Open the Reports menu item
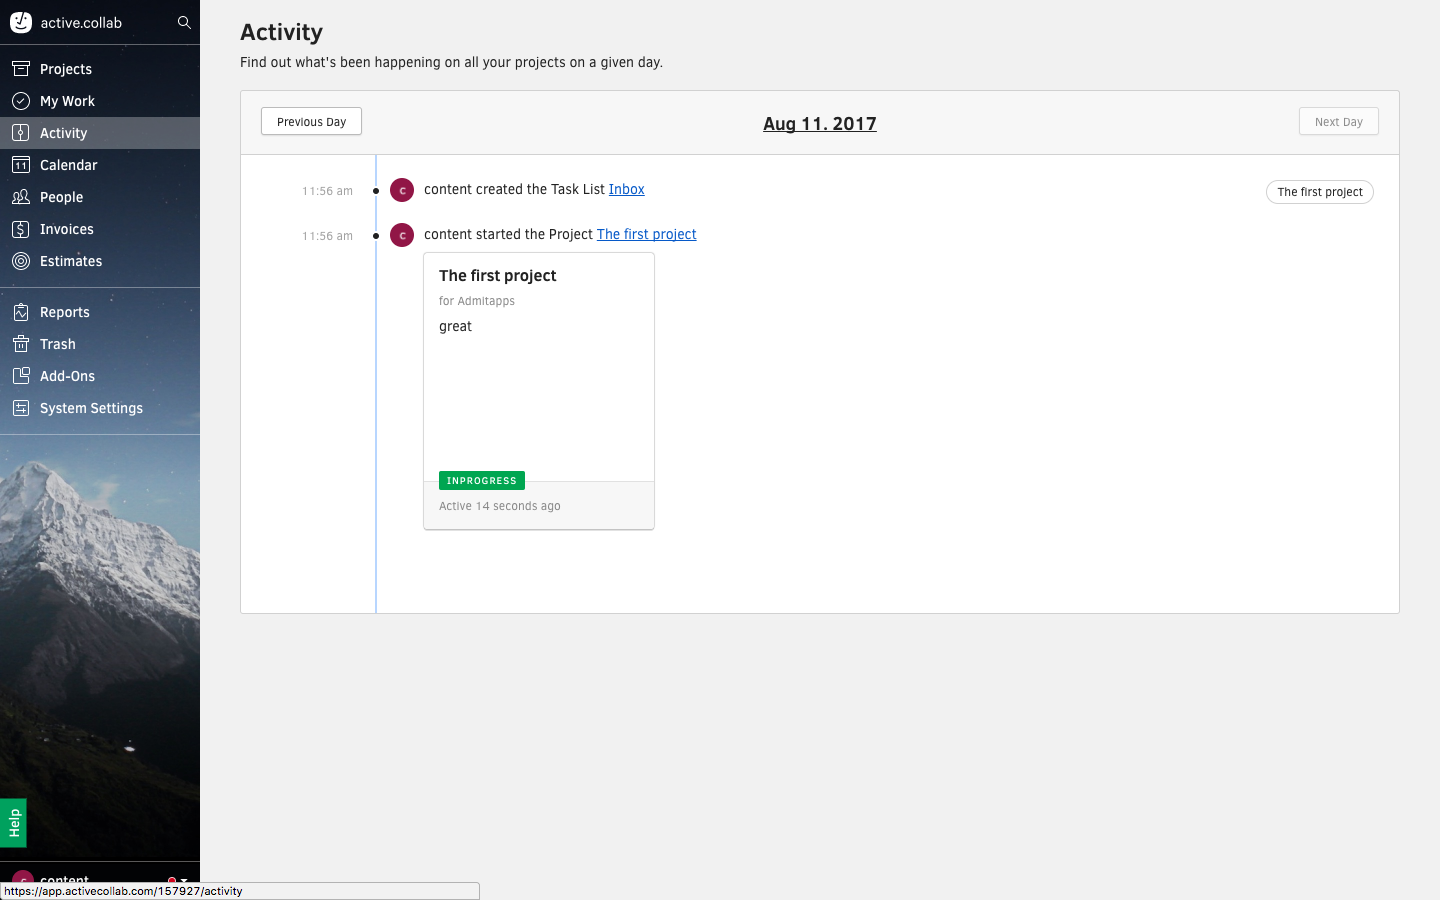The width and height of the screenshot is (1440, 900). (x=65, y=312)
